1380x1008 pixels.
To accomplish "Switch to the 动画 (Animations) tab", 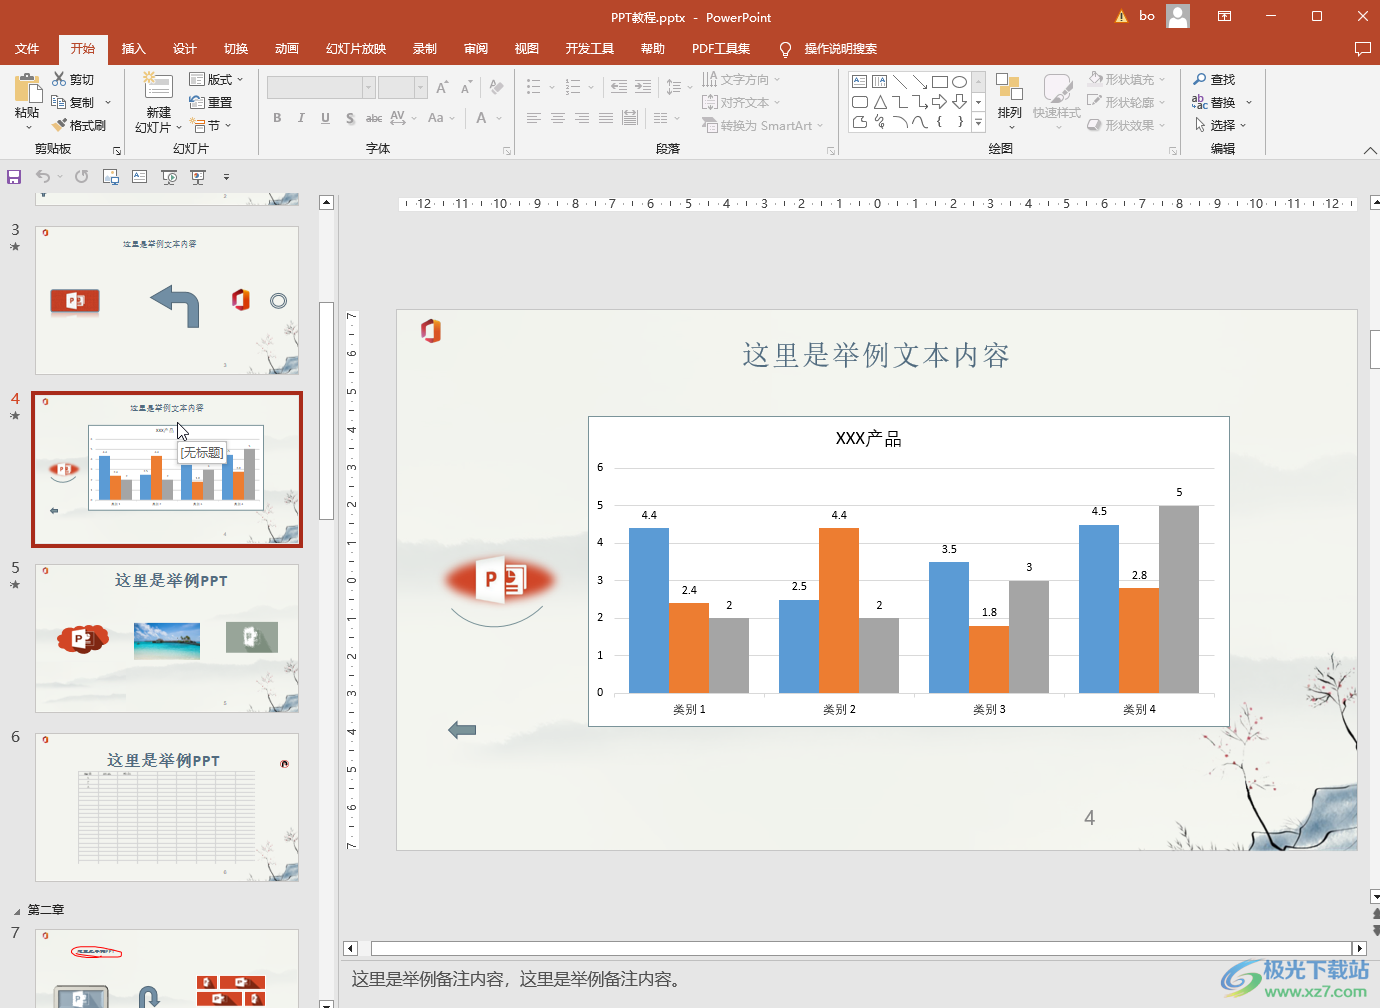I will click(287, 48).
